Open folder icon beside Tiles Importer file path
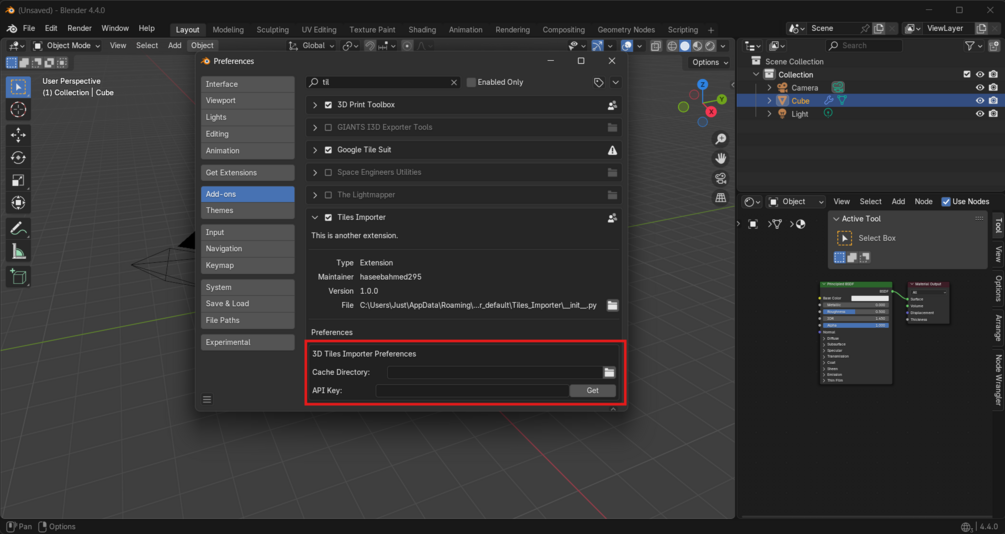The width and height of the screenshot is (1005, 534). pyautogui.click(x=613, y=306)
